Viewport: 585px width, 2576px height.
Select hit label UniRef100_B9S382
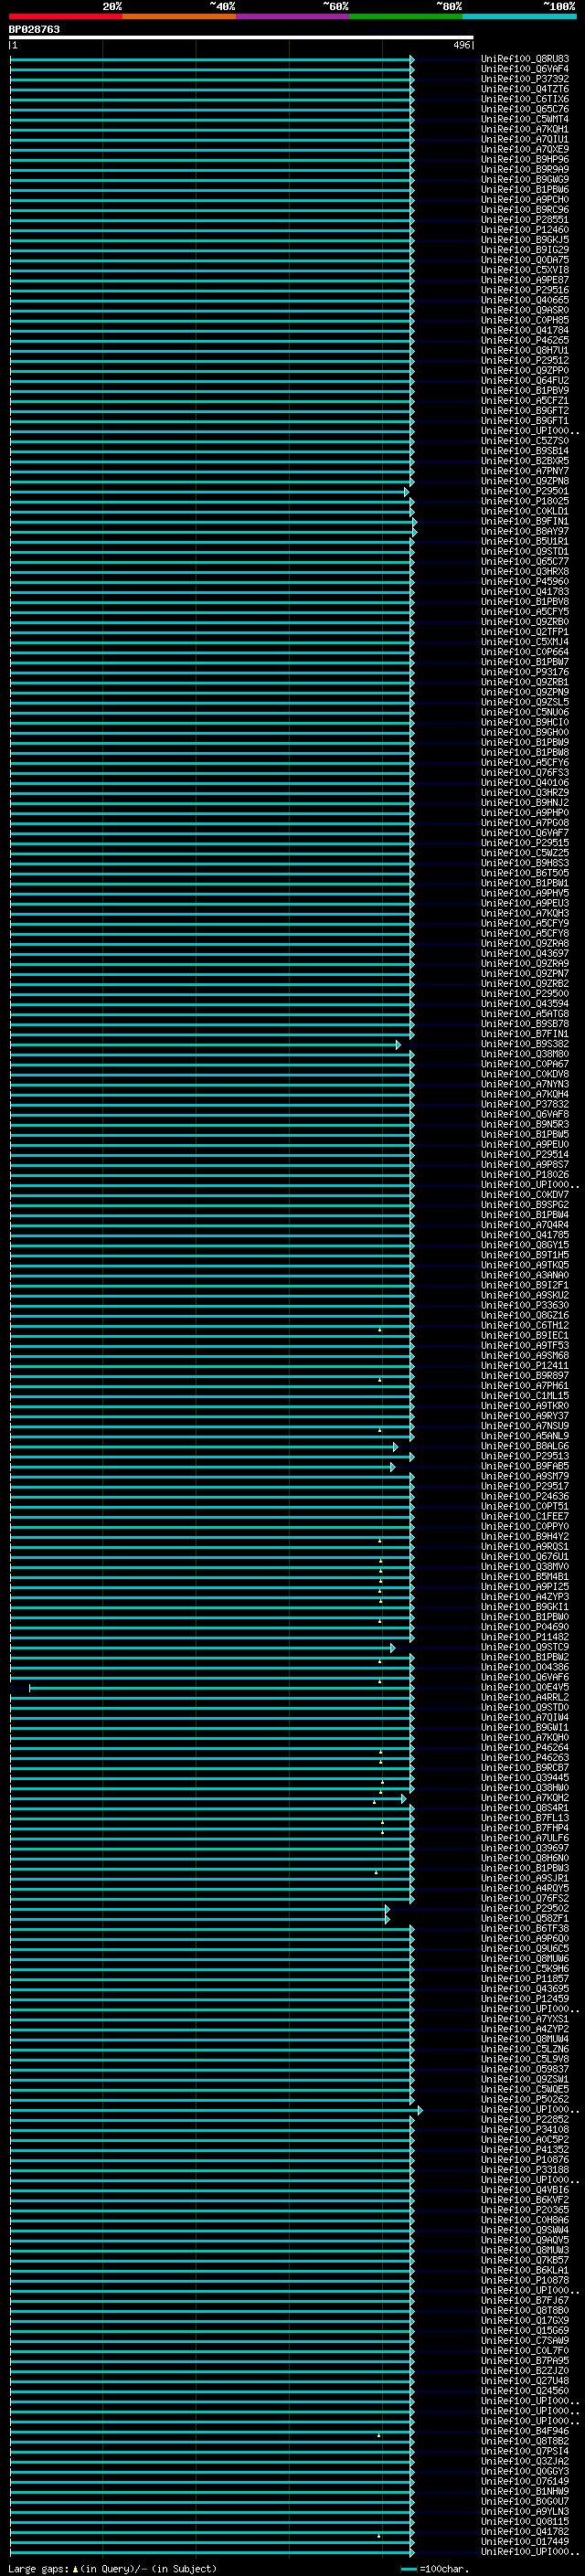pos(525,1044)
